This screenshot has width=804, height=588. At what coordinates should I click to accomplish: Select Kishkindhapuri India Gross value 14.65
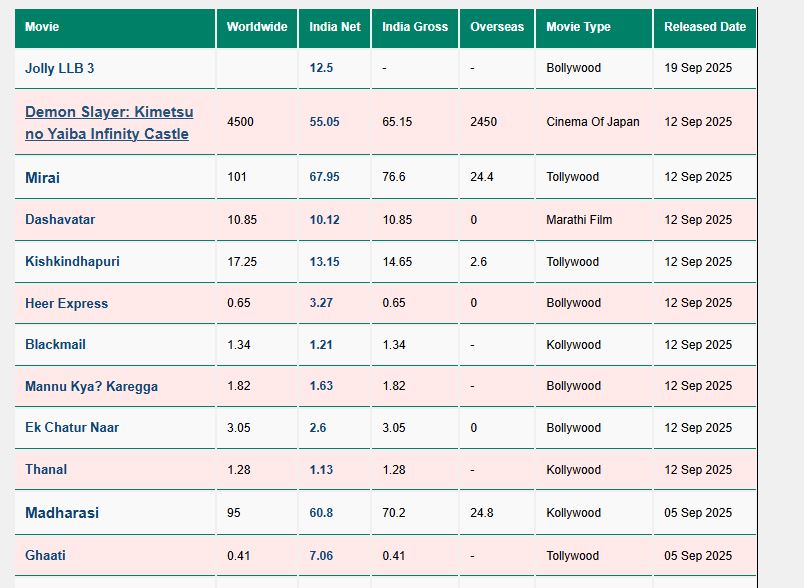pos(397,262)
